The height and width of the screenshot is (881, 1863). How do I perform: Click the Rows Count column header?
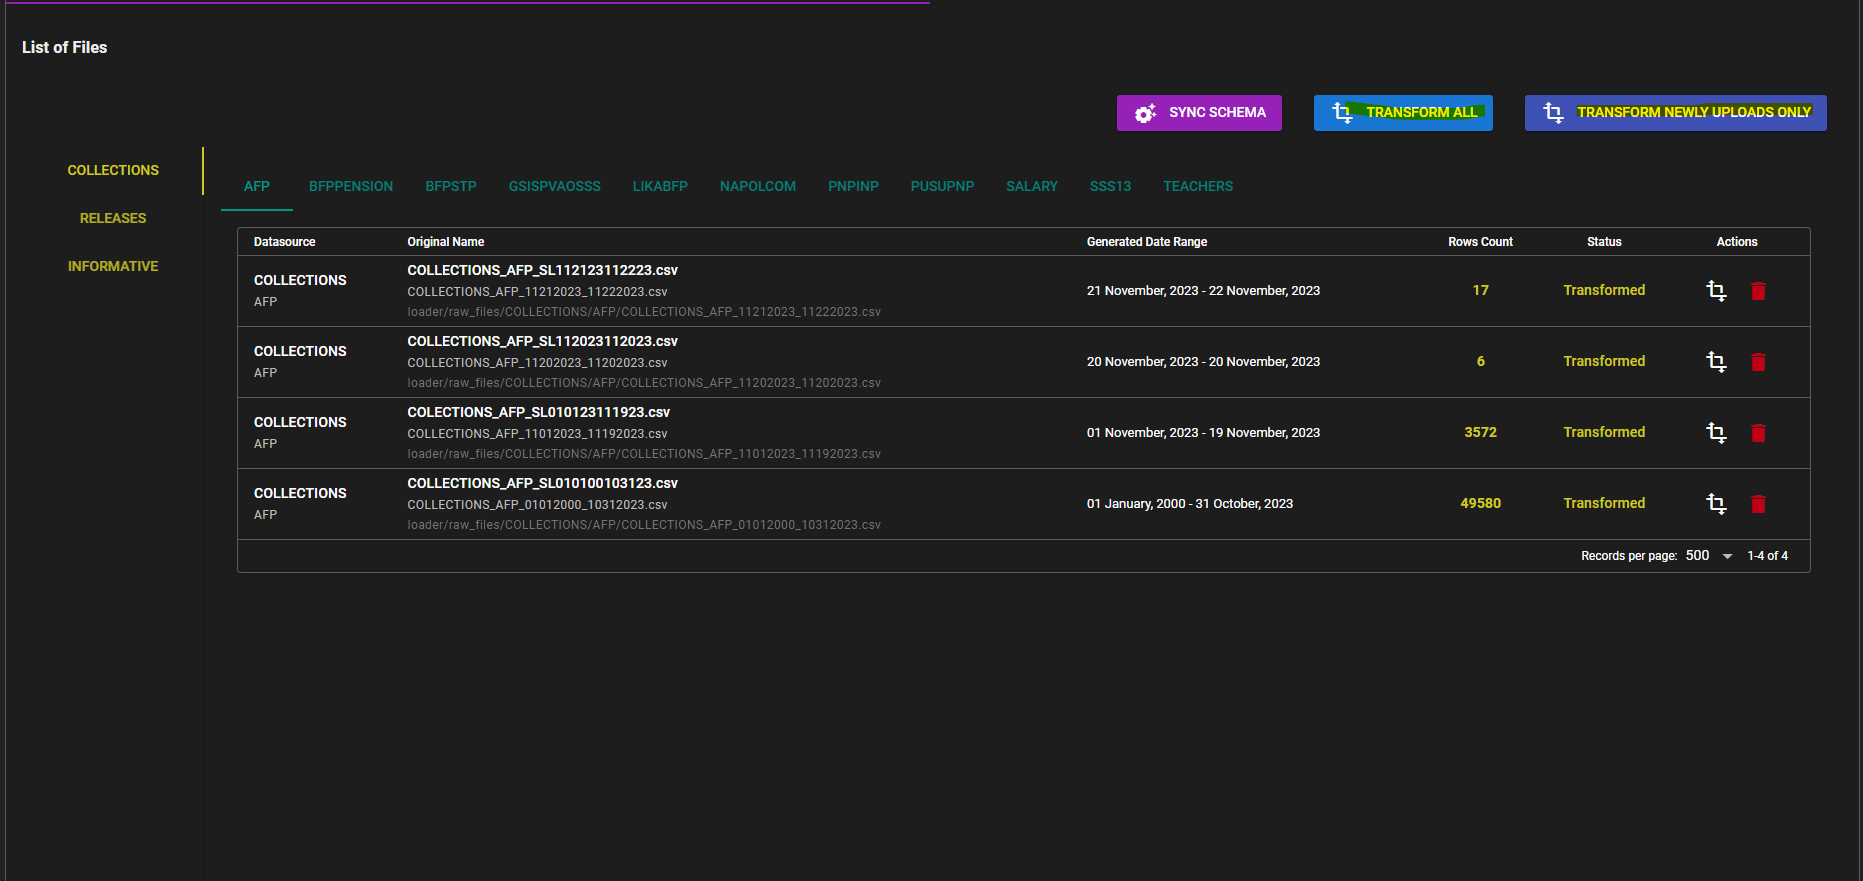coord(1480,242)
